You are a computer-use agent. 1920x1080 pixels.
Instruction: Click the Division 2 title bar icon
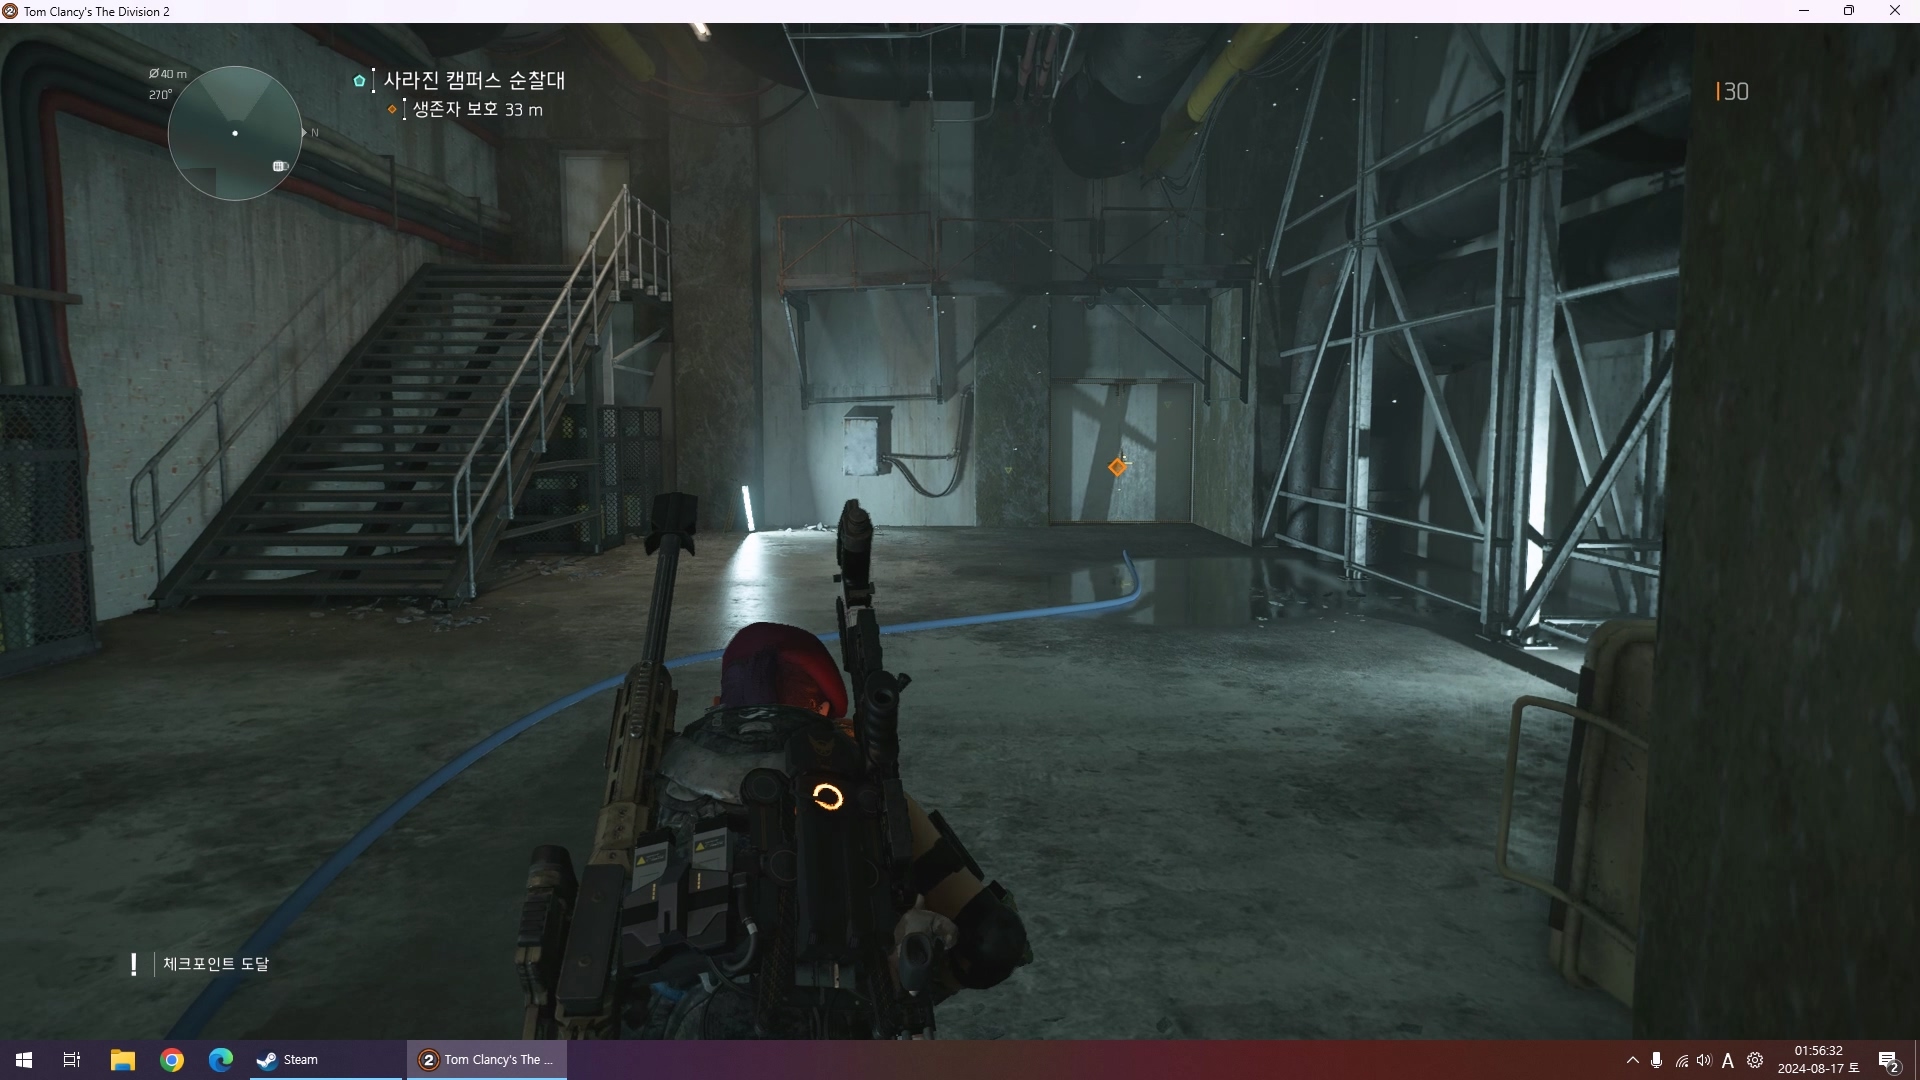tap(10, 11)
